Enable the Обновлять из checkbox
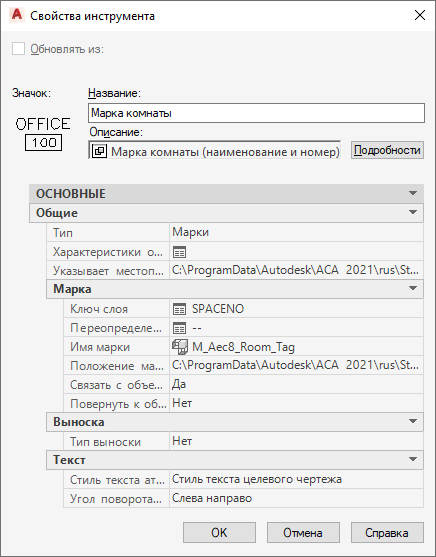This screenshot has width=436, height=557. (x=18, y=49)
